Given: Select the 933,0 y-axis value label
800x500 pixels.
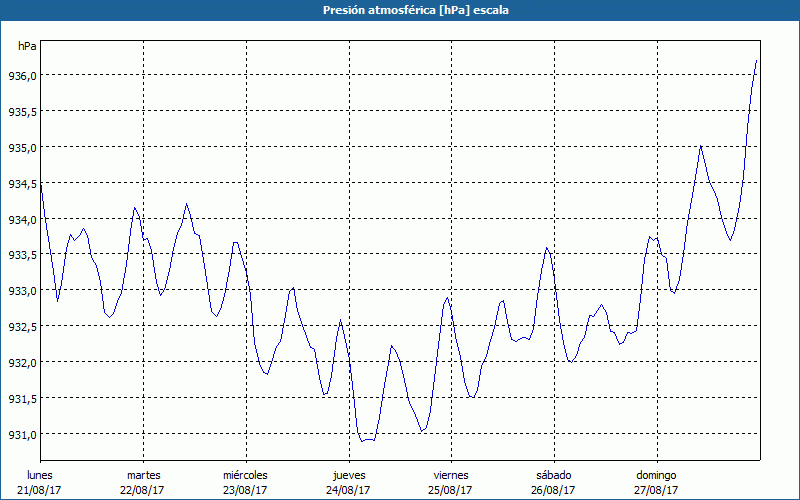Looking at the screenshot, I should [x=21, y=291].
